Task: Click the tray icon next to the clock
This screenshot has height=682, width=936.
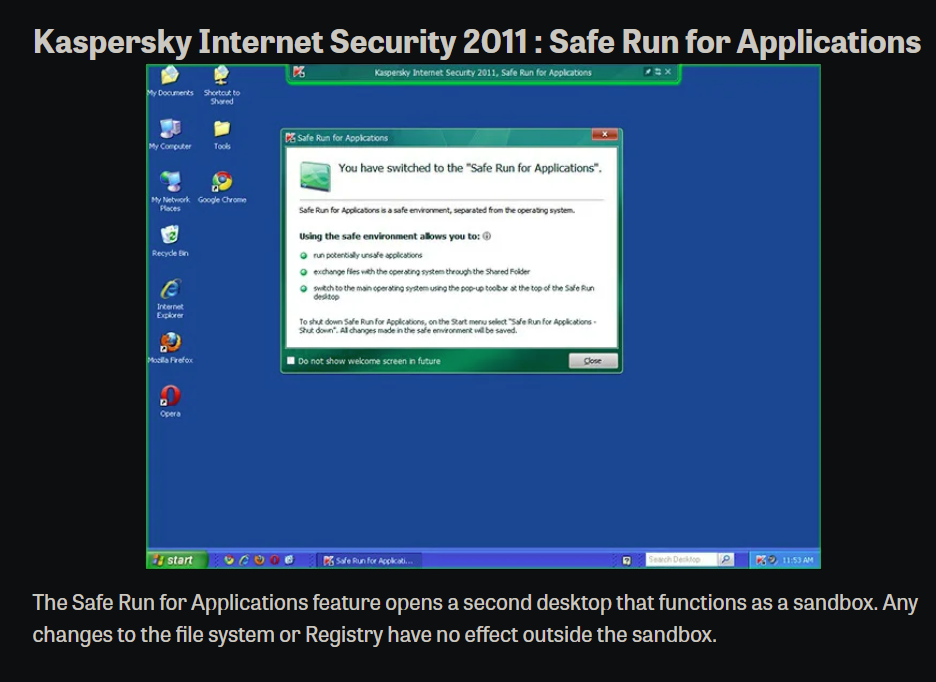Action: coord(772,560)
